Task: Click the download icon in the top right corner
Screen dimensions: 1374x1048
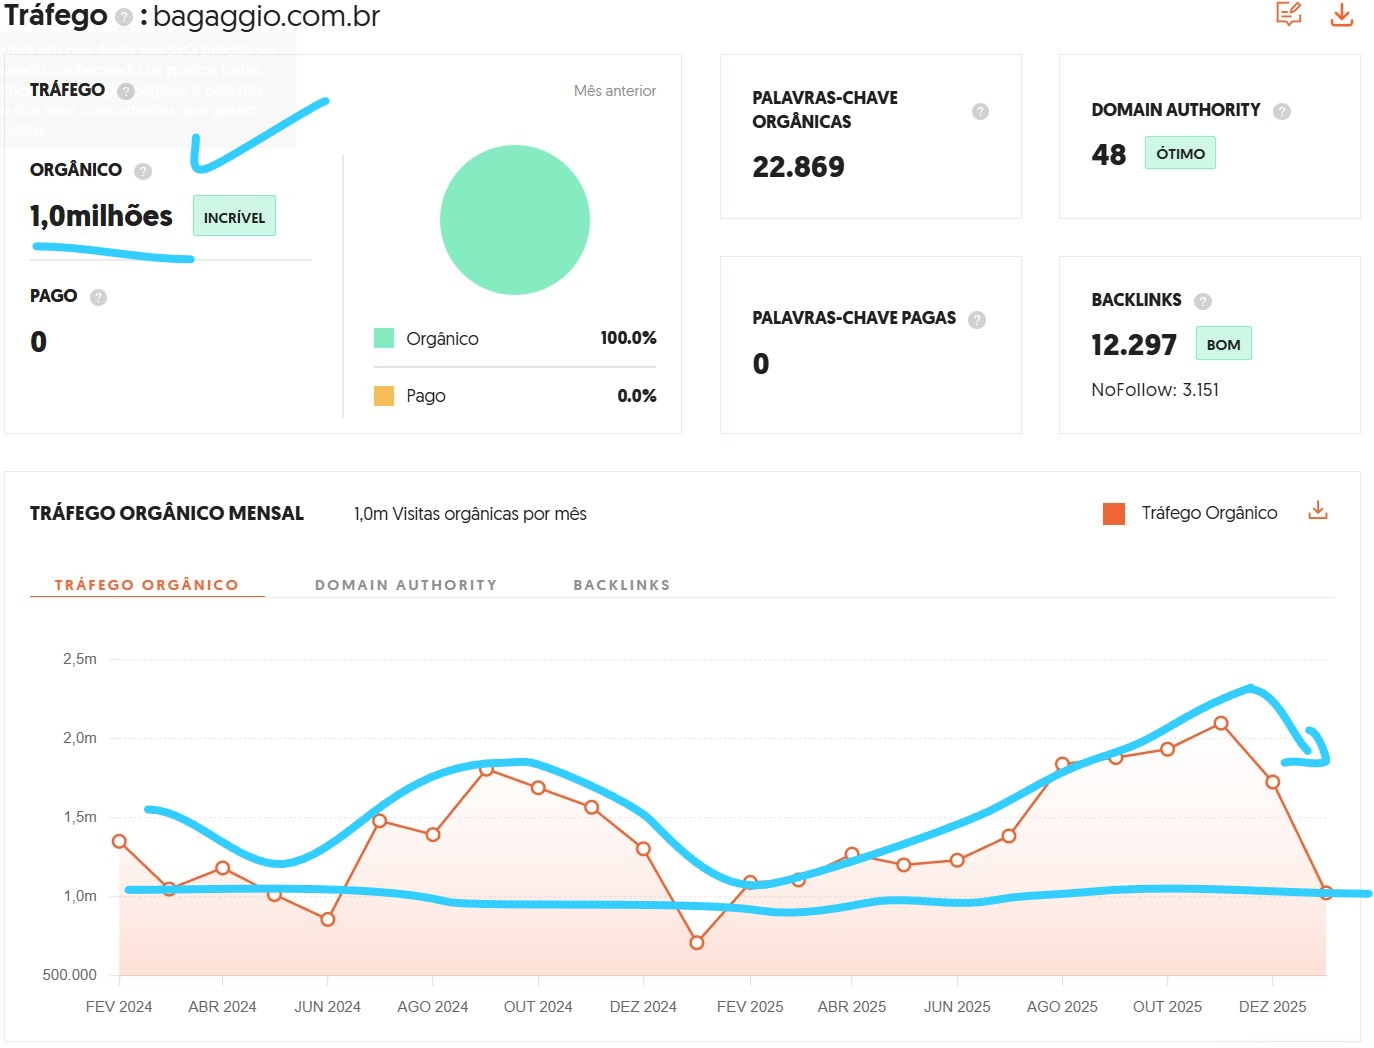Action: tap(1341, 14)
